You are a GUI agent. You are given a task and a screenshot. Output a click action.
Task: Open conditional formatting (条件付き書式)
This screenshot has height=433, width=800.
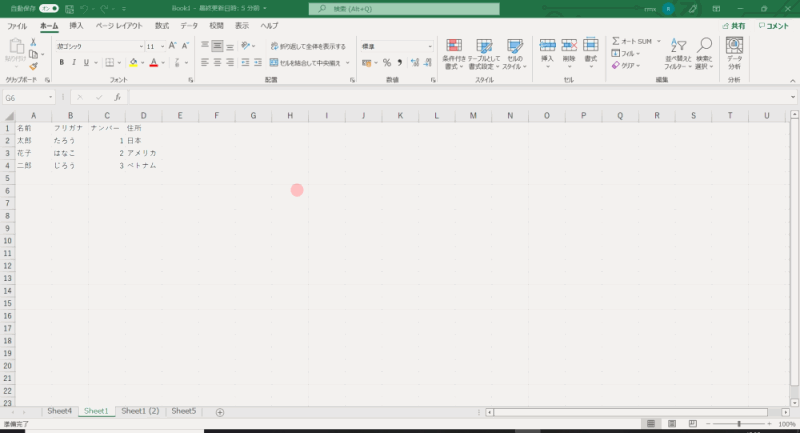coord(454,53)
